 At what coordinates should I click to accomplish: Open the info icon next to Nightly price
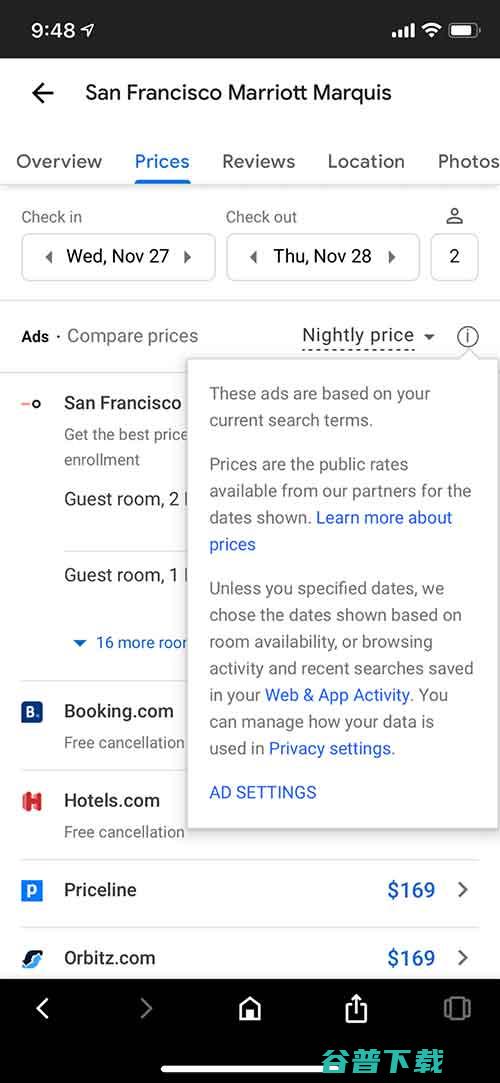tap(468, 336)
